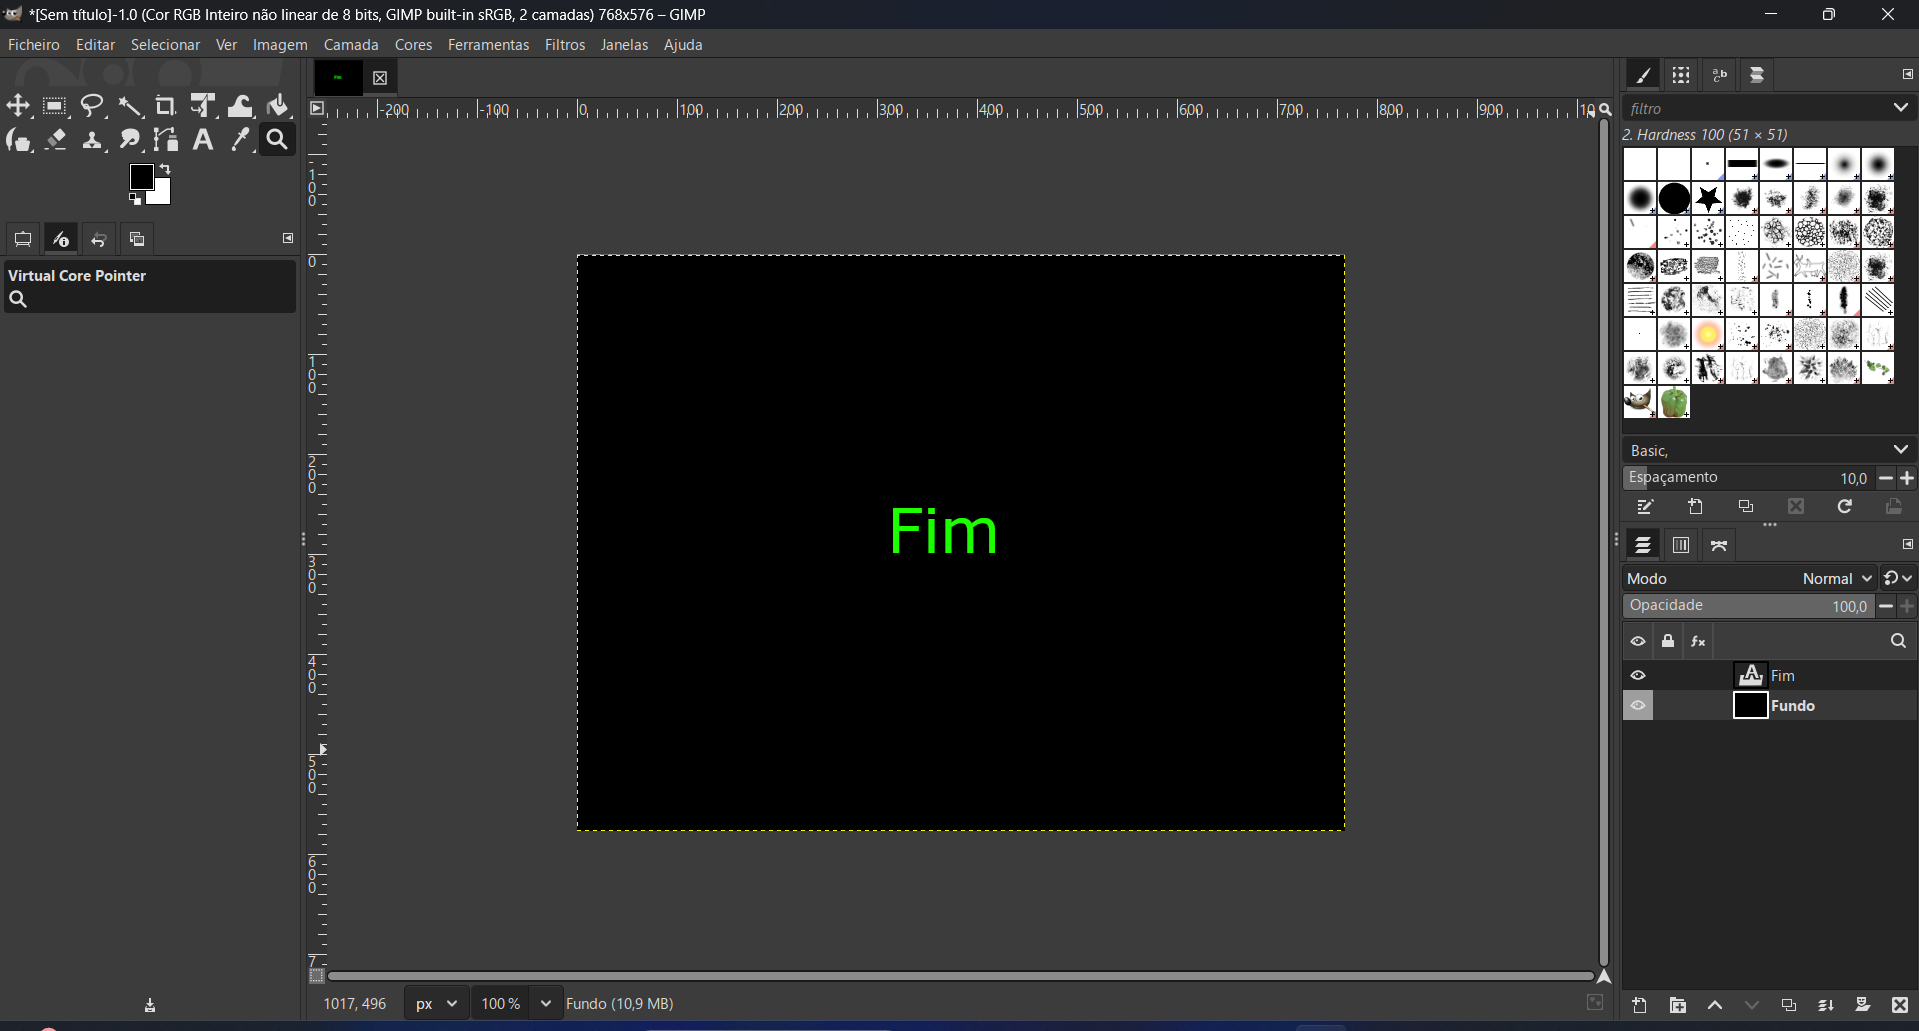Pick the Crop tool

pyautogui.click(x=166, y=106)
